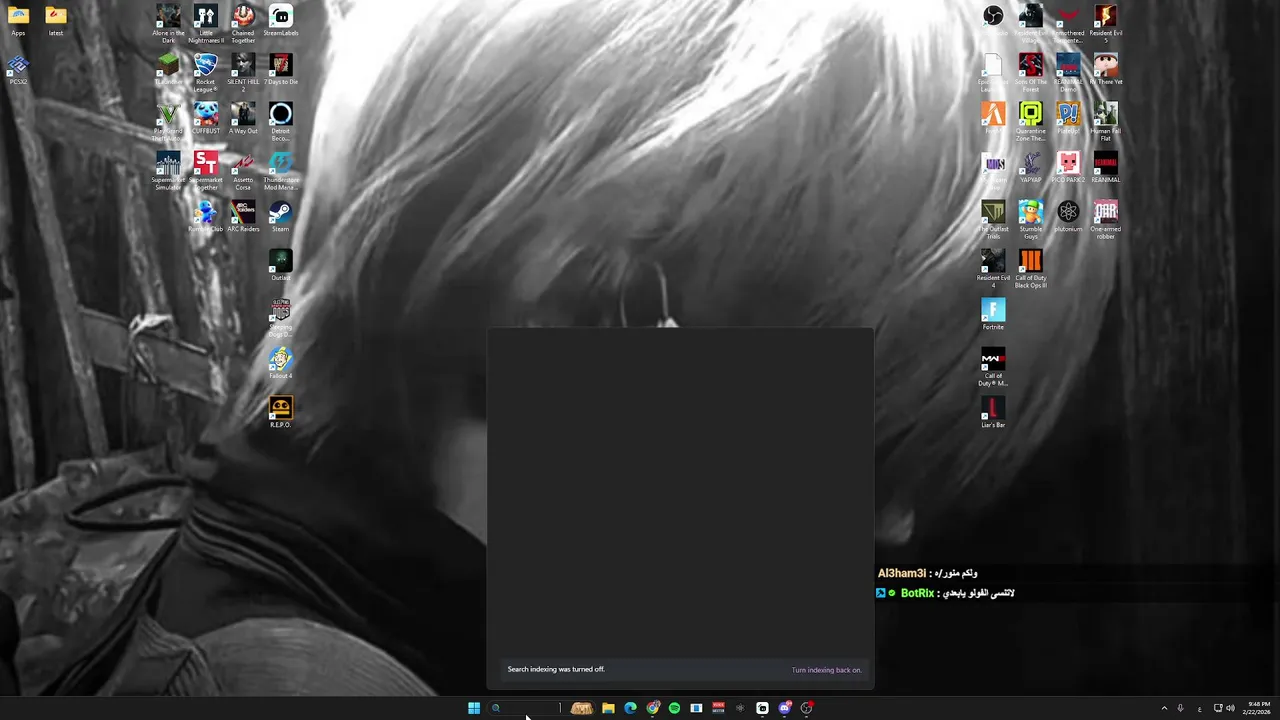Expand hidden system tray icons
The height and width of the screenshot is (720, 1280).
pos(1164,708)
